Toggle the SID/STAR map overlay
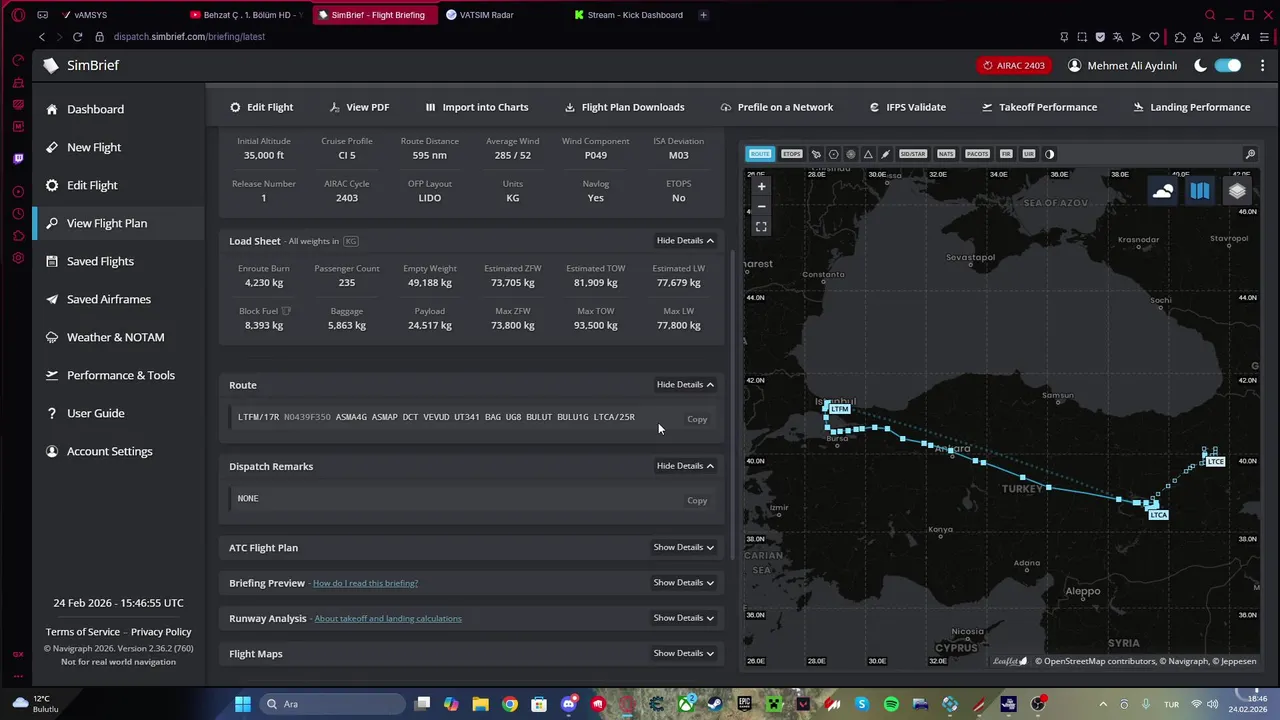 coord(913,154)
